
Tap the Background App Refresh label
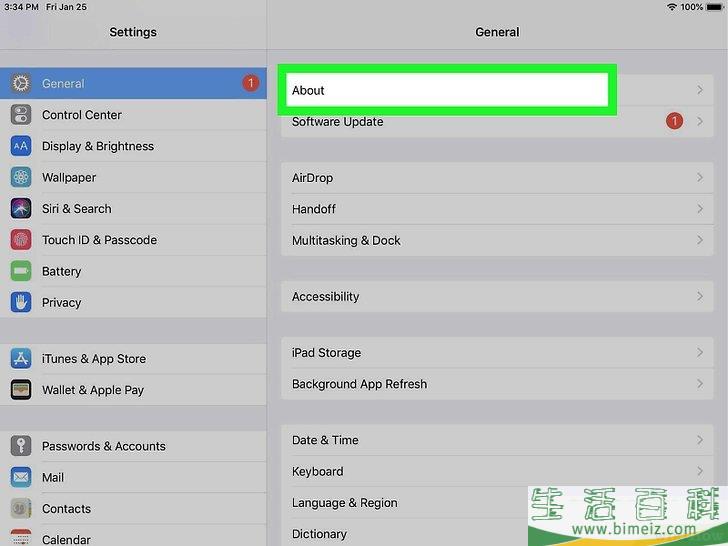pos(359,384)
